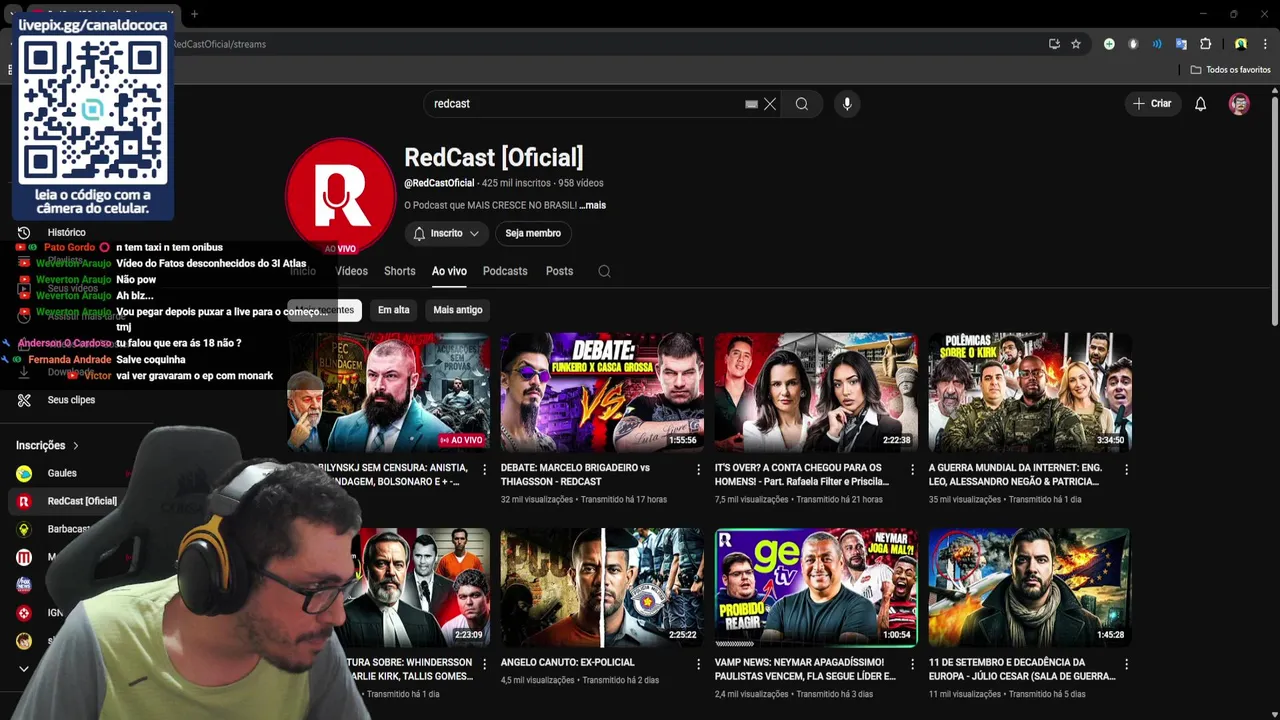Open the Angelo Canuto: Ex-Policial title
The width and height of the screenshot is (1280, 720).
coord(567,662)
